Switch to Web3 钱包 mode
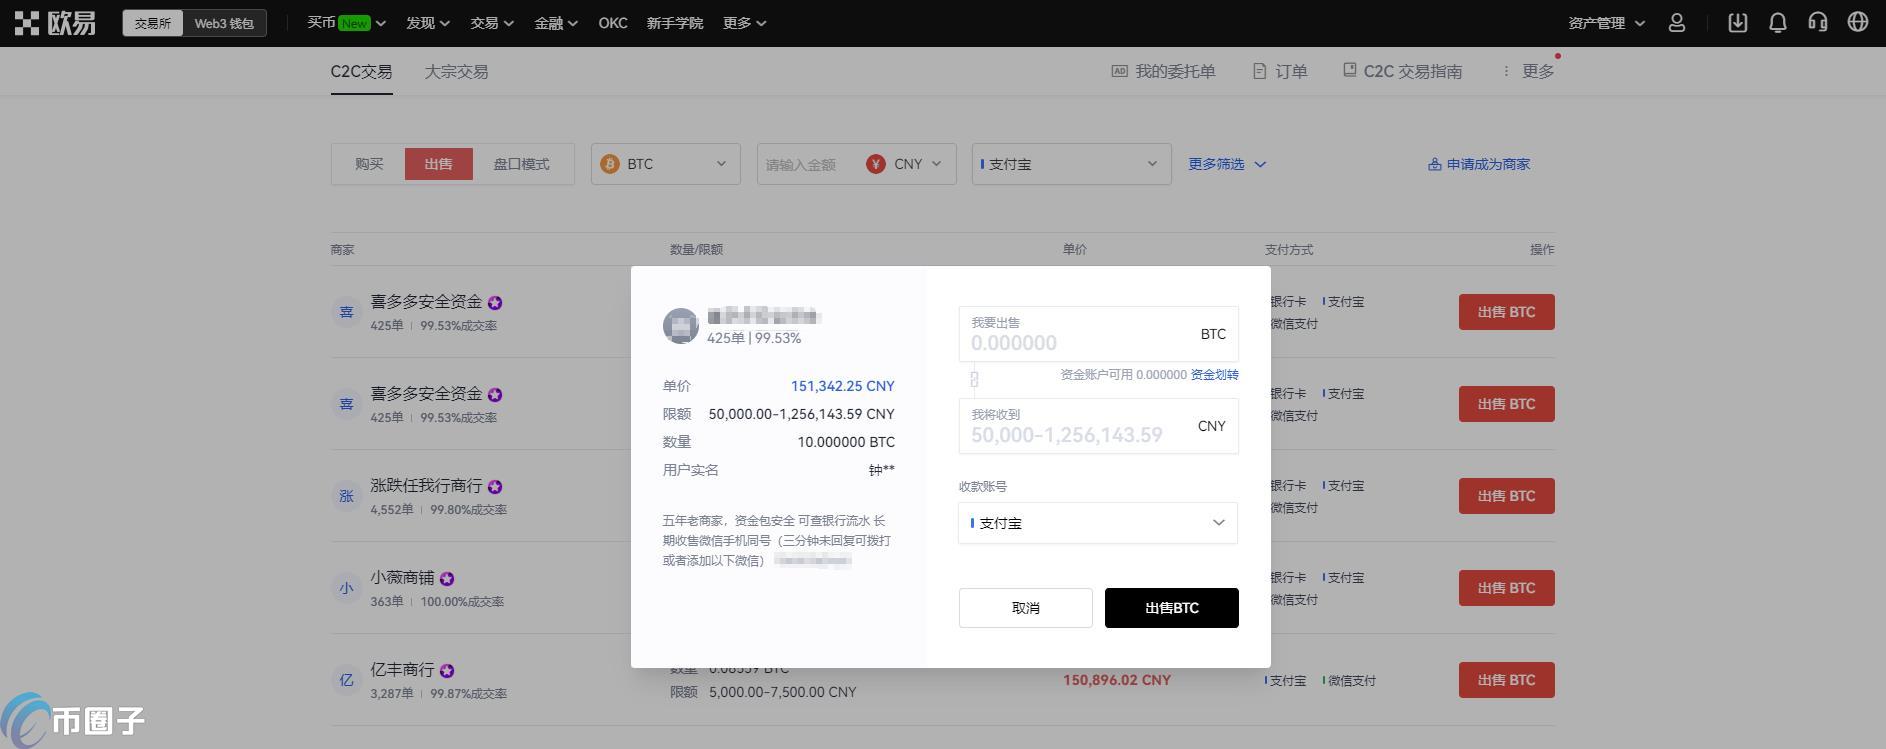 (x=224, y=23)
